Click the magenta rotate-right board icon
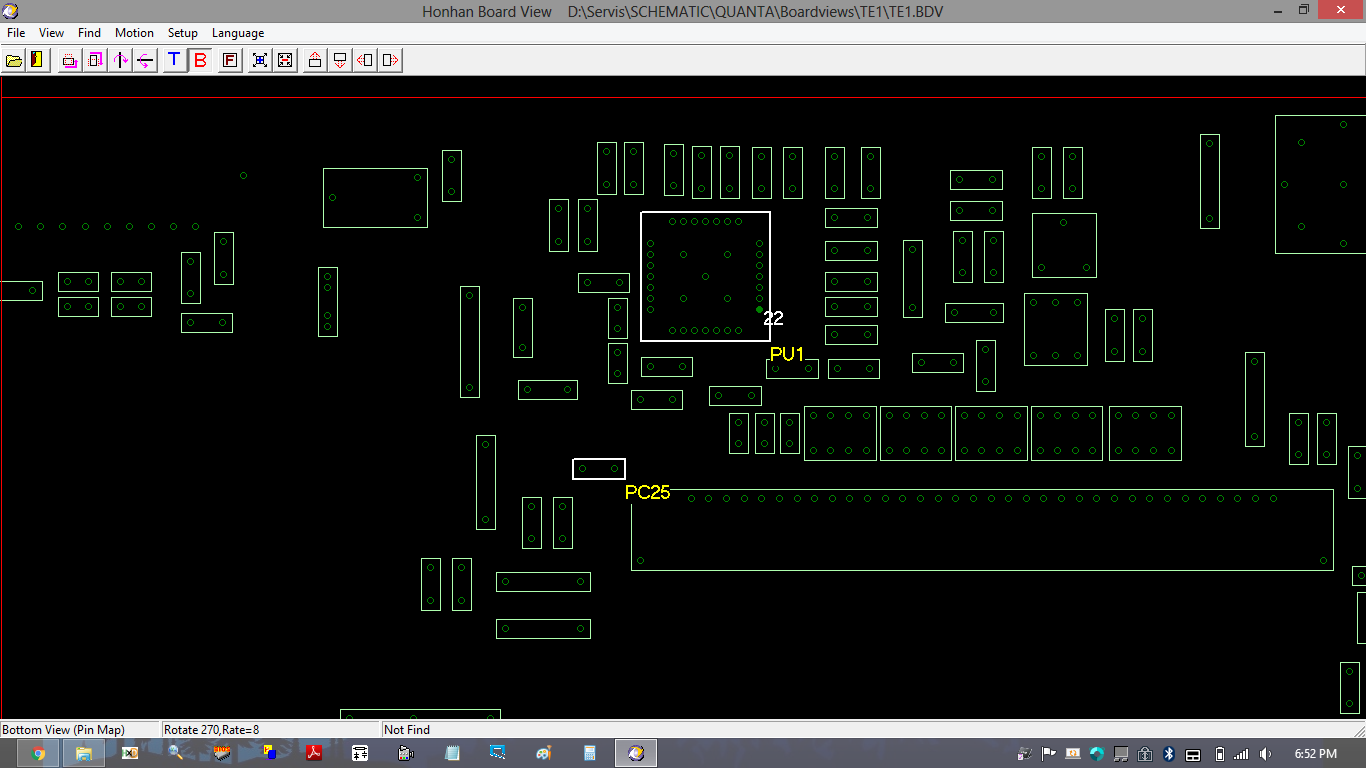The image size is (1366, 768). point(95,60)
